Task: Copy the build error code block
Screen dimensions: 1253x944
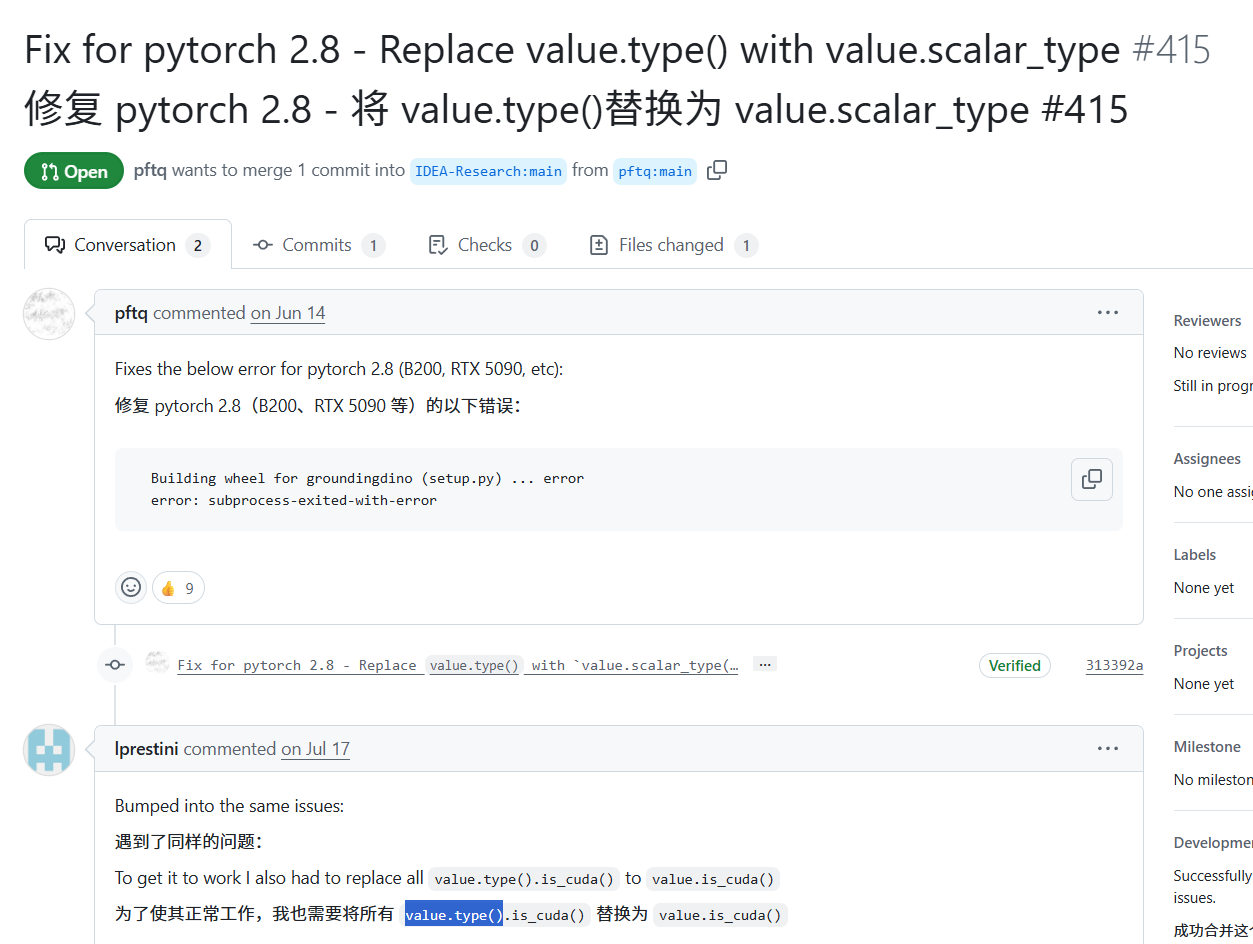Action: pos(1092,479)
